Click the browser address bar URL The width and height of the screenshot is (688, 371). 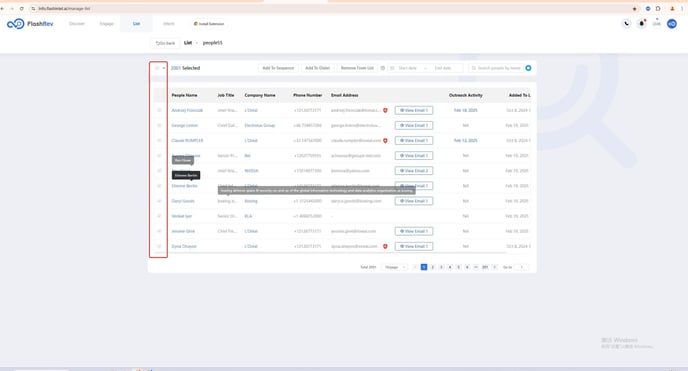click(64, 8)
